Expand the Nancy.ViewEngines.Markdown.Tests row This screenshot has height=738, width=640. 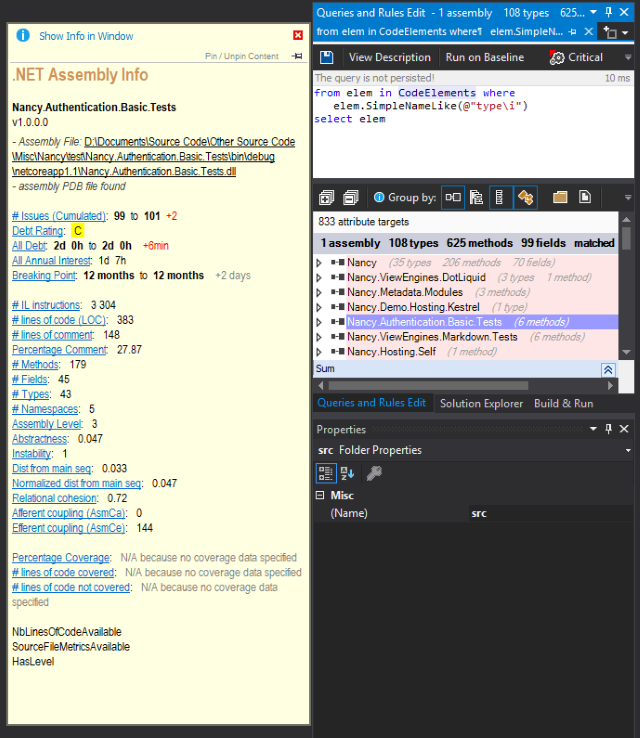(319, 337)
